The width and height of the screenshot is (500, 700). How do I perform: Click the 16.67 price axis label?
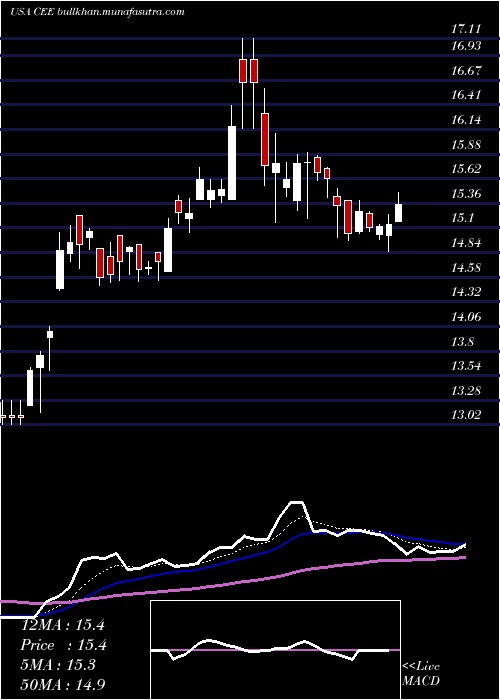pos(466,71)
